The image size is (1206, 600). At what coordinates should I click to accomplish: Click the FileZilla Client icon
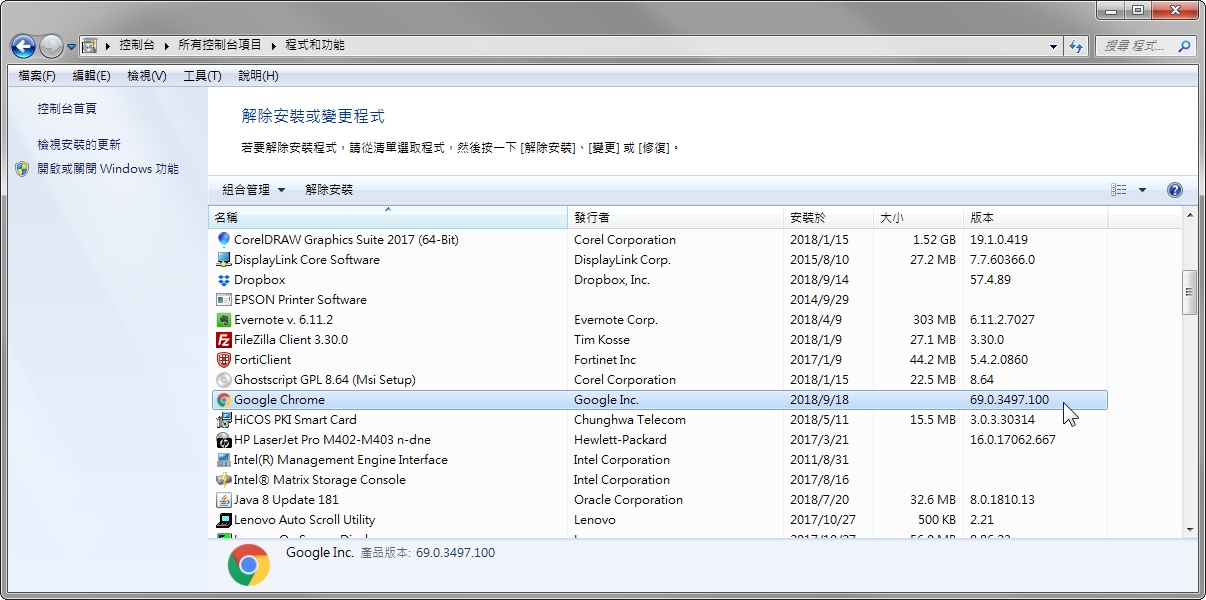224,340
